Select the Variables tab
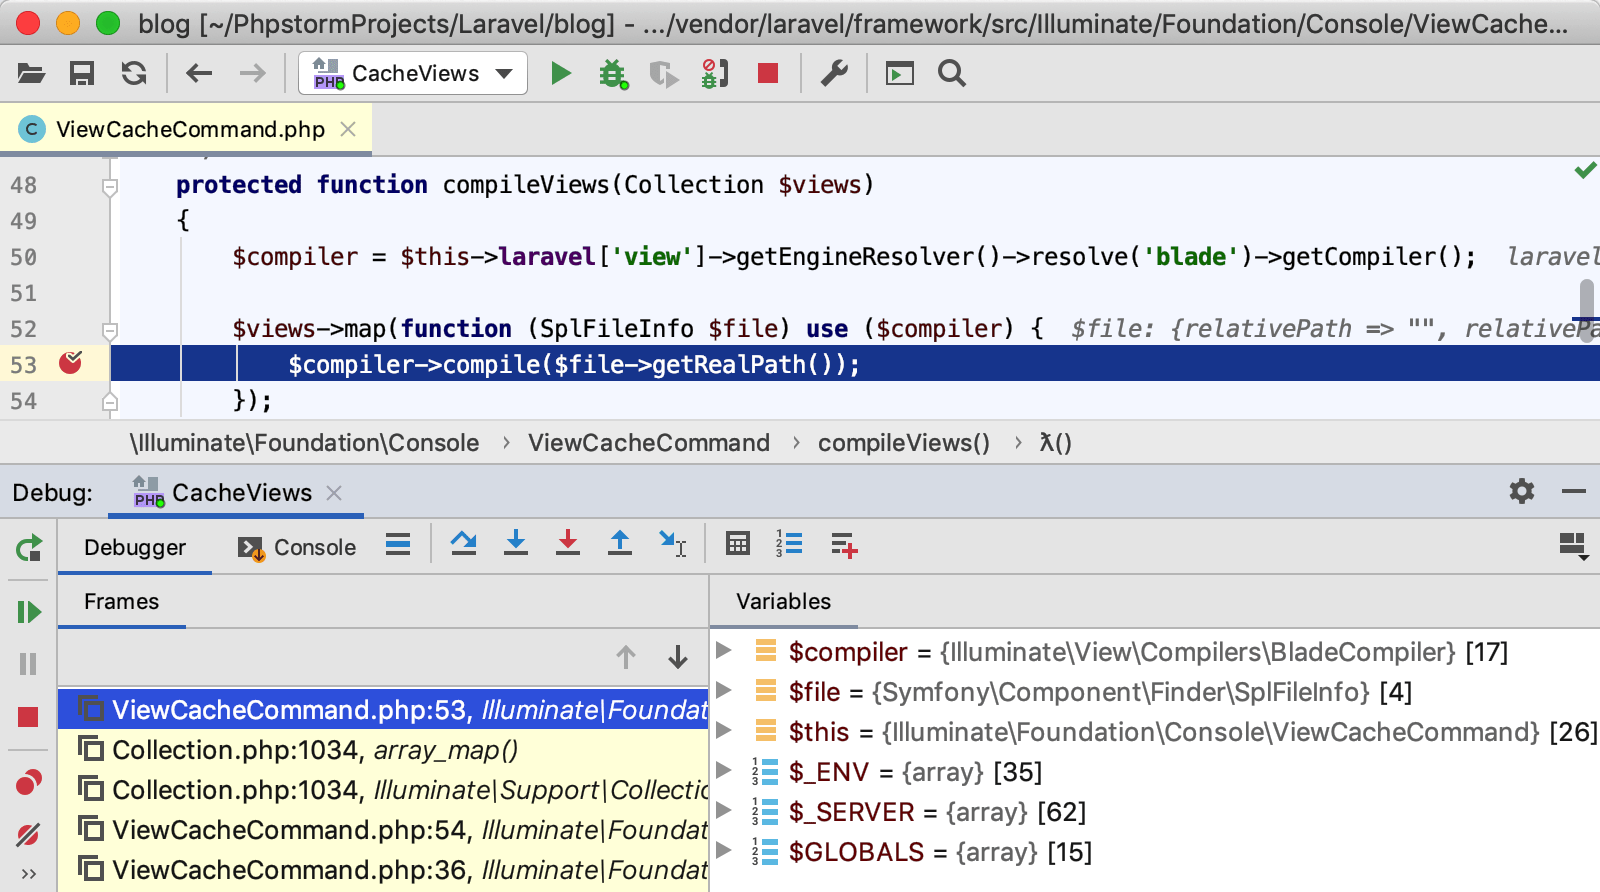 pos(783,602)
